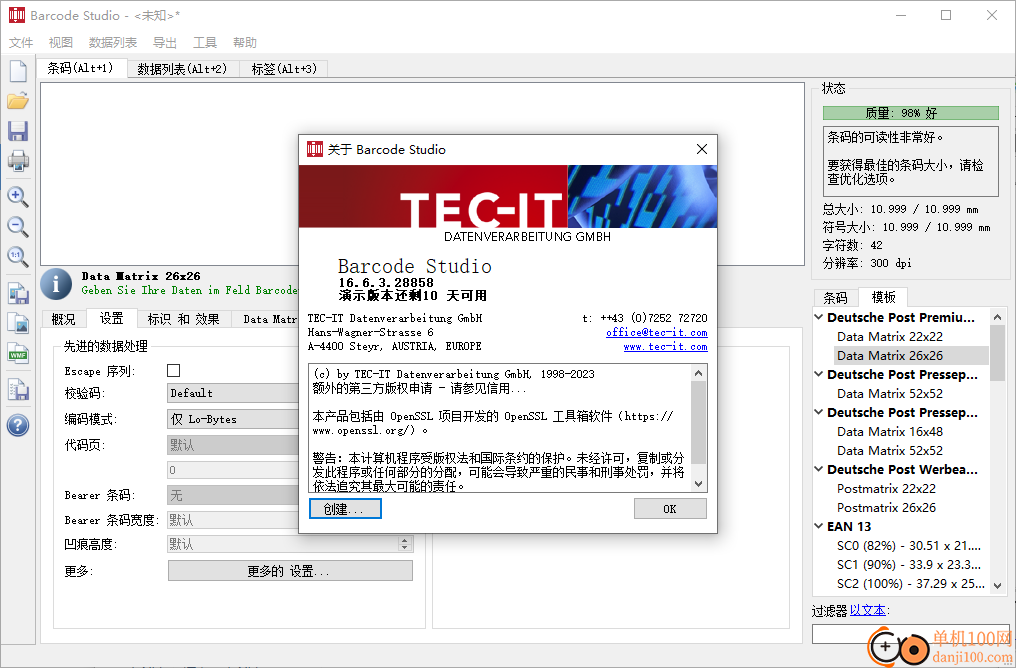
Task: Click the 过滤器 filter input field
Action: tap(910, 634)
